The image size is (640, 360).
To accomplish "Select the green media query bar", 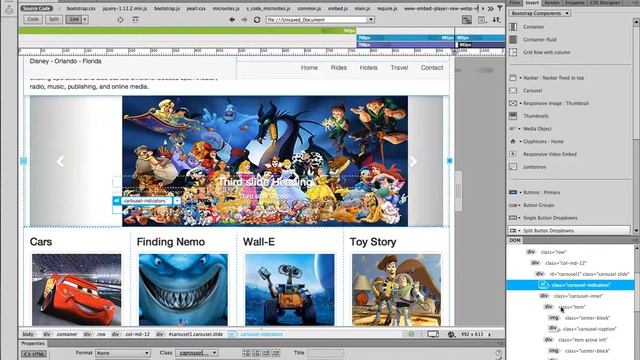I will click(187, 31).
